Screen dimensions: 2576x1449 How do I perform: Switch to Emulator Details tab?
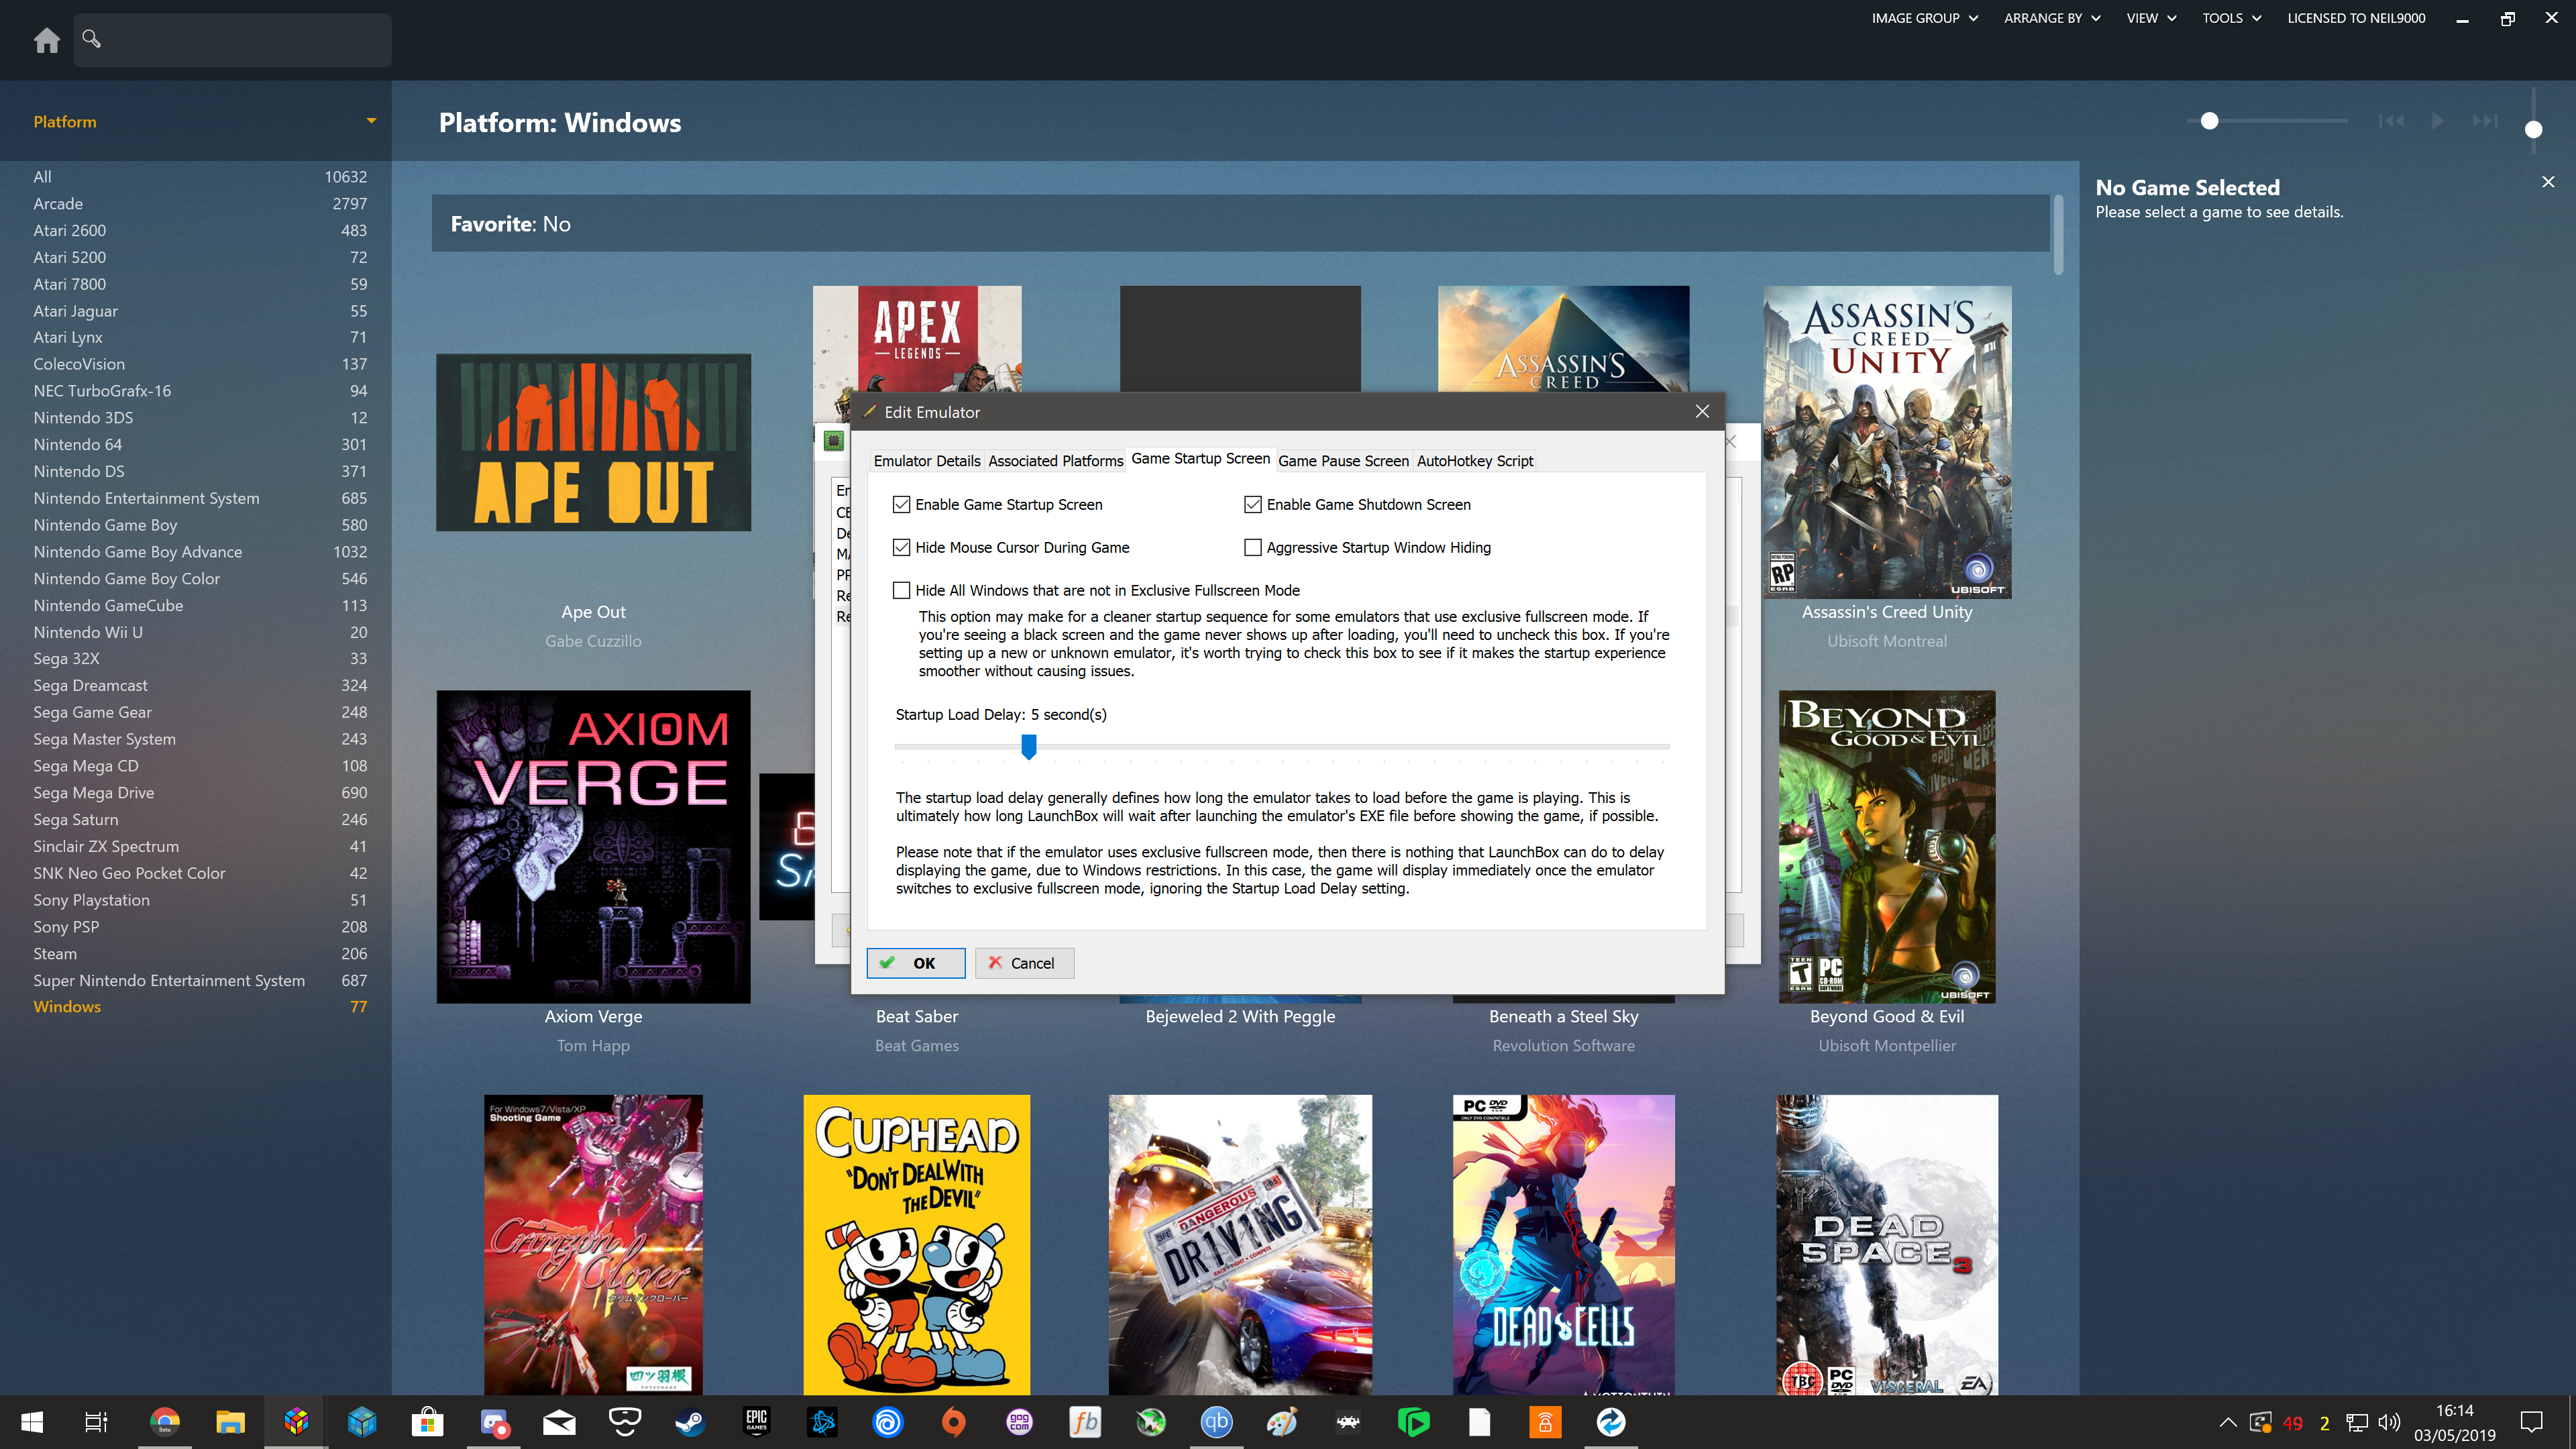pos(926,461)
